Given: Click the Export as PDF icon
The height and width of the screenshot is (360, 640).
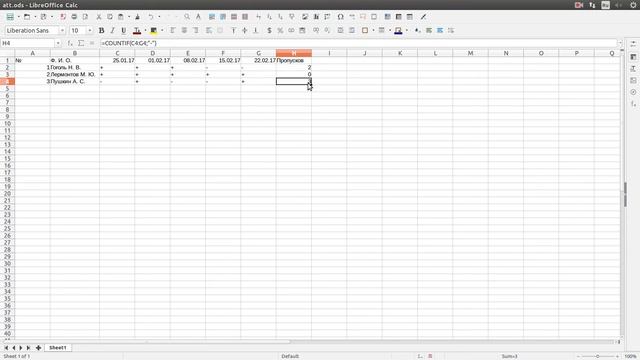Looking at the screenshot, I should pos(63,17).
